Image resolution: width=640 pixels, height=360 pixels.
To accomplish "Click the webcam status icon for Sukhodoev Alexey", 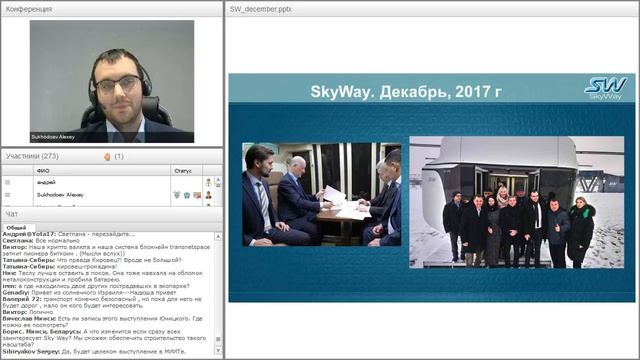I will point(187,195).
